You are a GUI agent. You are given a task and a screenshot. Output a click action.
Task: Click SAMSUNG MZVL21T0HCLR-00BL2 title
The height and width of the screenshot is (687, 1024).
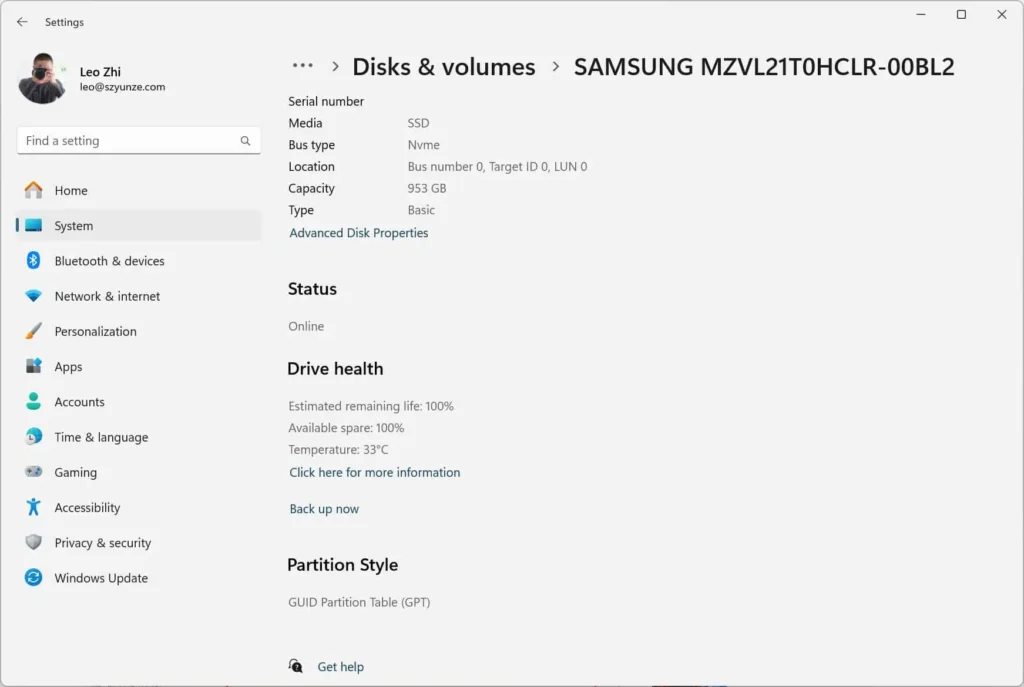pyautogui.click(x=764, y=67)
